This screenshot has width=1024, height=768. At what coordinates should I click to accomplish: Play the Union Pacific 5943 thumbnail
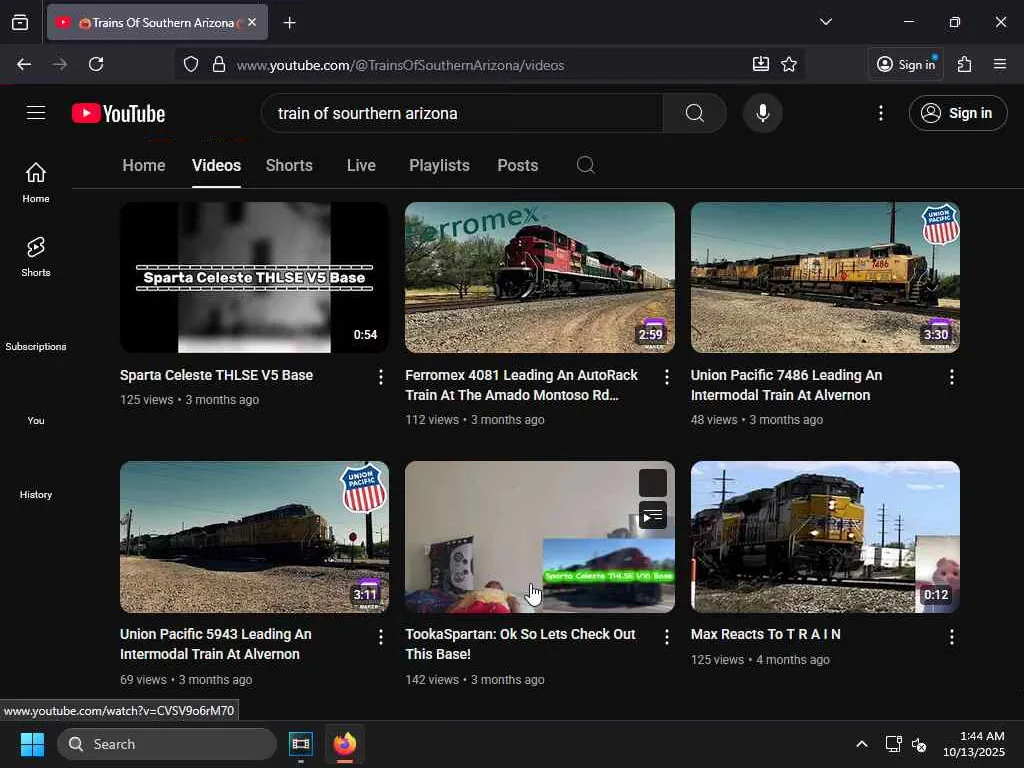click(254, 537)
